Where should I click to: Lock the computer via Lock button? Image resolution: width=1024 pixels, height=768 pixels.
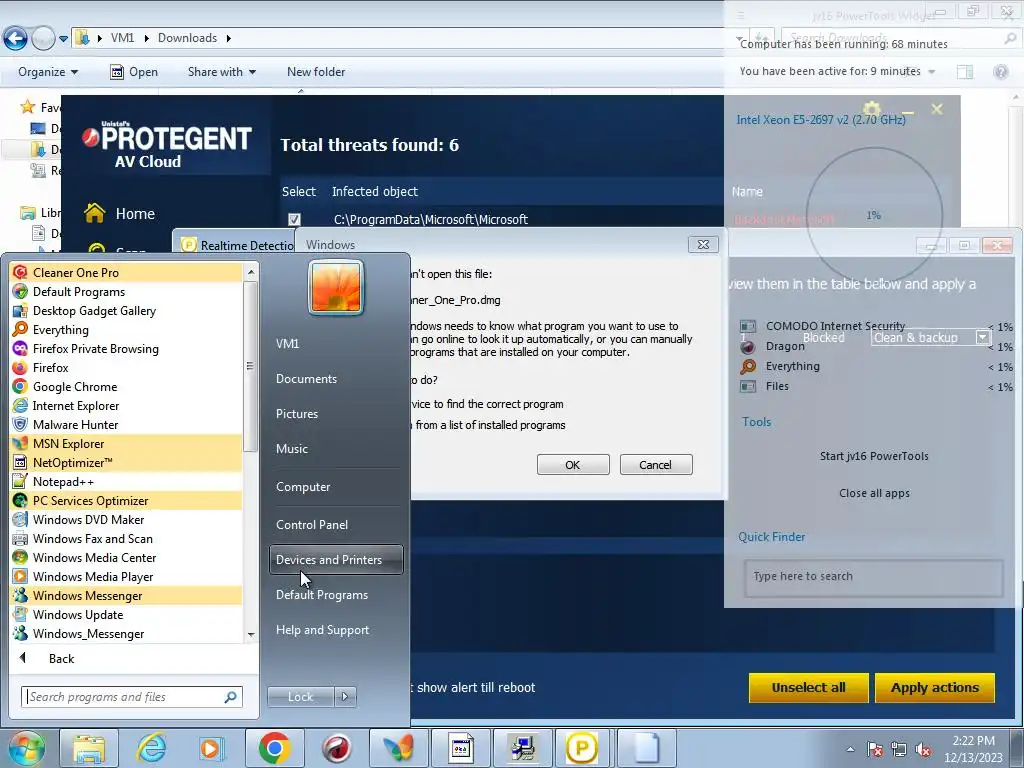pyautogui.click(x=300, y=697)
